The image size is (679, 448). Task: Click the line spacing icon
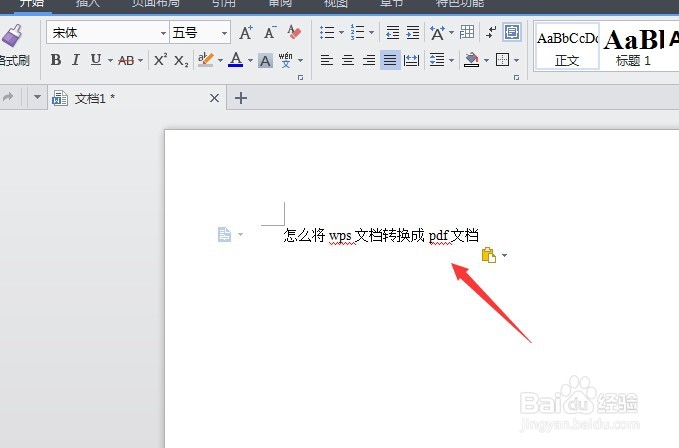(437, 60)
